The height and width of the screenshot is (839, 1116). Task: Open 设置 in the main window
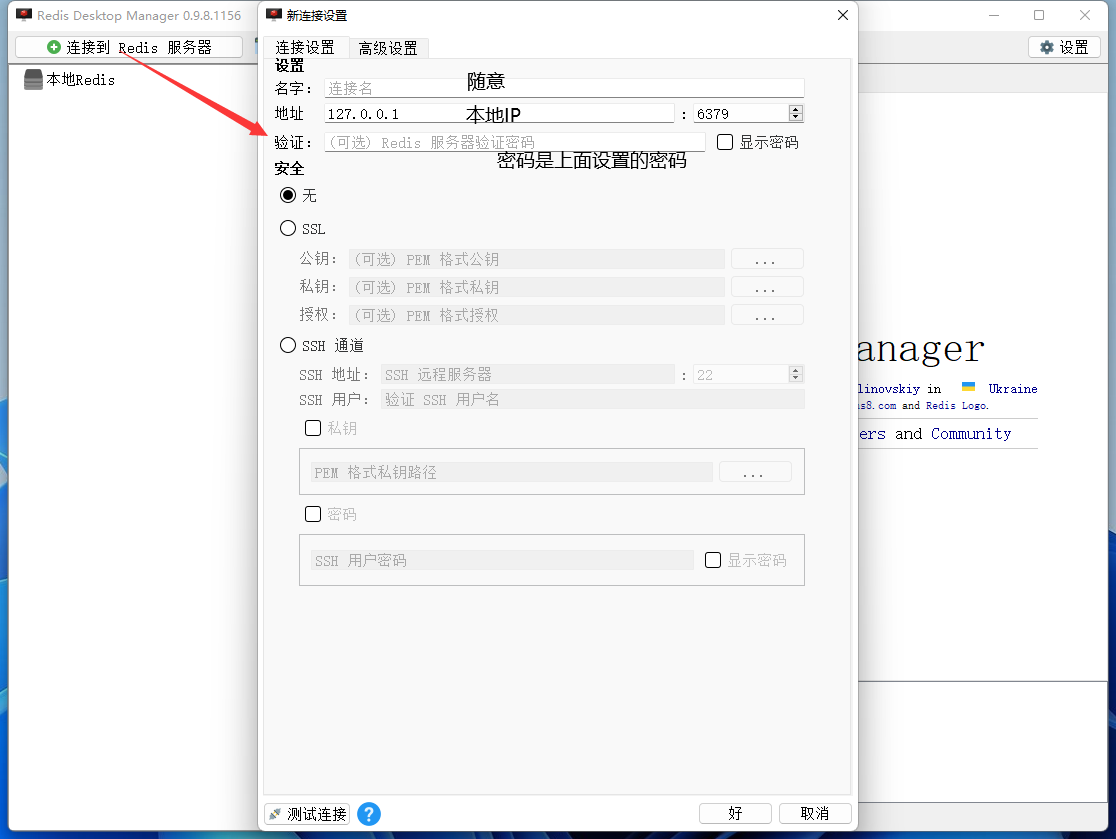coord(1064,47)
